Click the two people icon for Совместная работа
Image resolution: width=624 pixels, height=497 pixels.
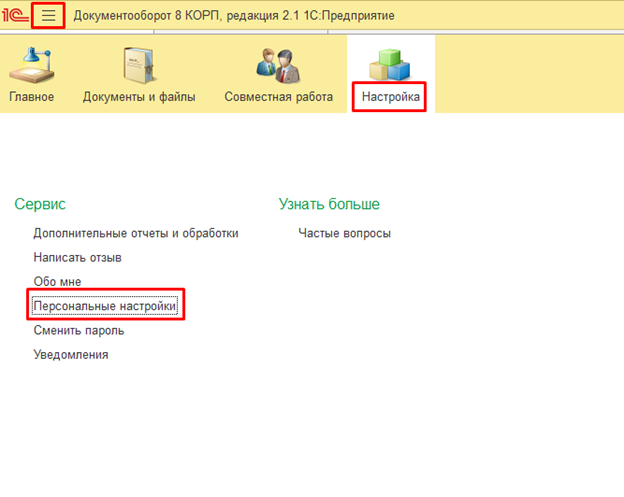coord(279,65)
